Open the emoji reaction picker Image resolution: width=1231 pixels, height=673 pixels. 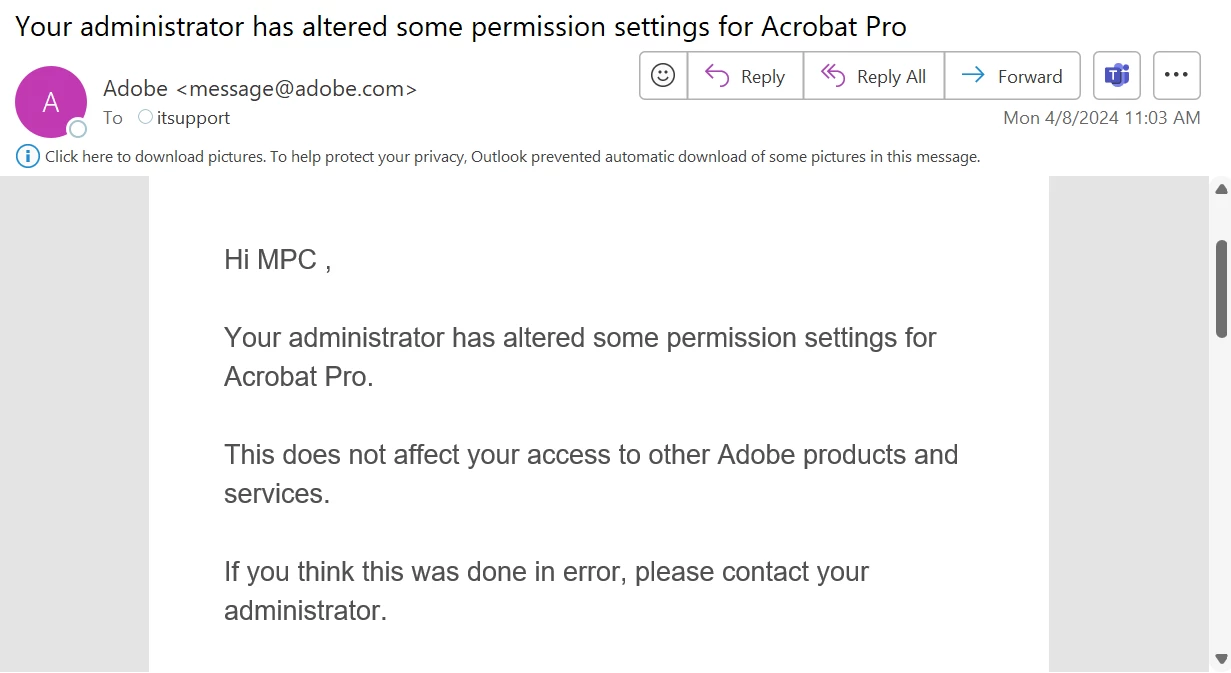[663, 76]
